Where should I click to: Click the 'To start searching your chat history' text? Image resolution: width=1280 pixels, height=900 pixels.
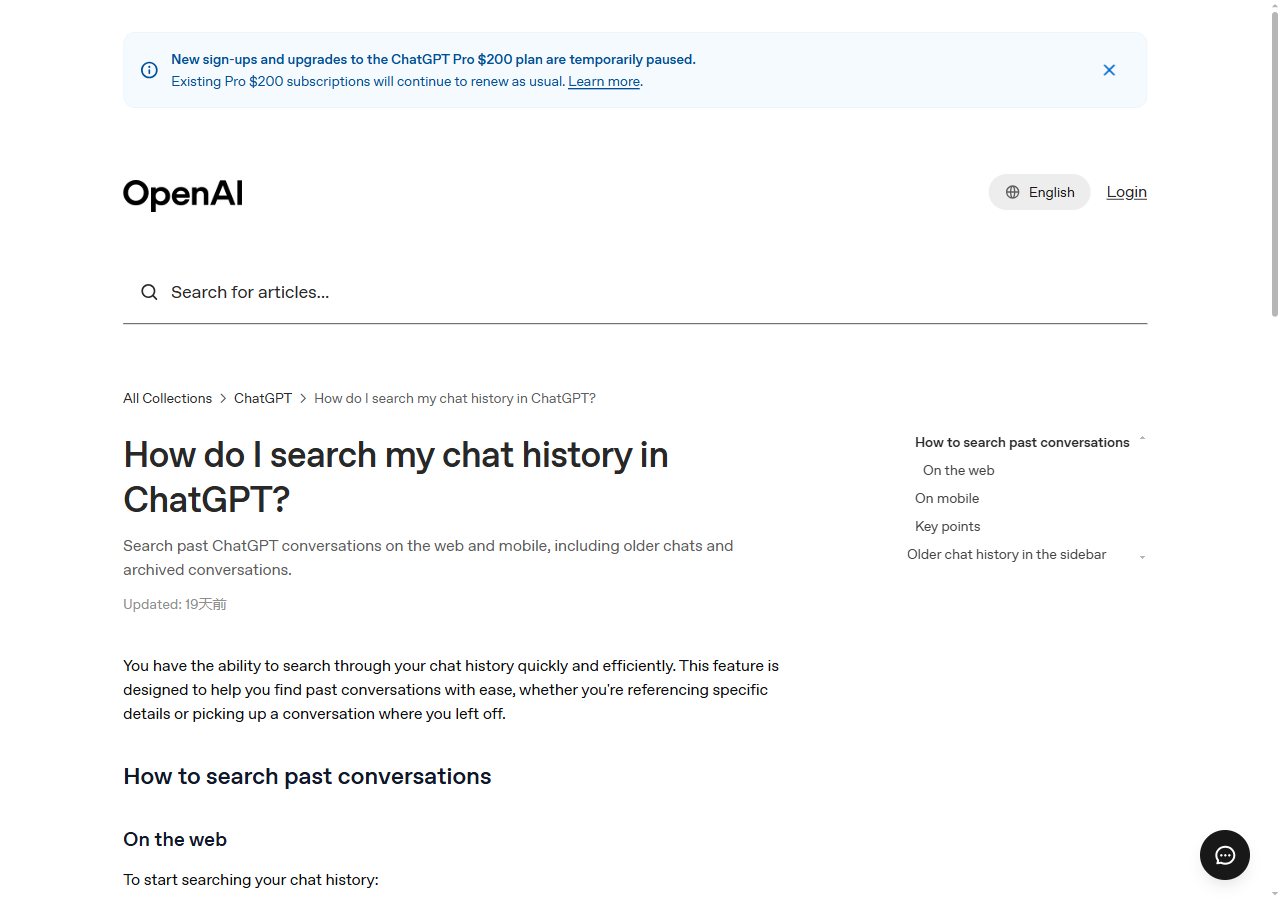[251, 880]
